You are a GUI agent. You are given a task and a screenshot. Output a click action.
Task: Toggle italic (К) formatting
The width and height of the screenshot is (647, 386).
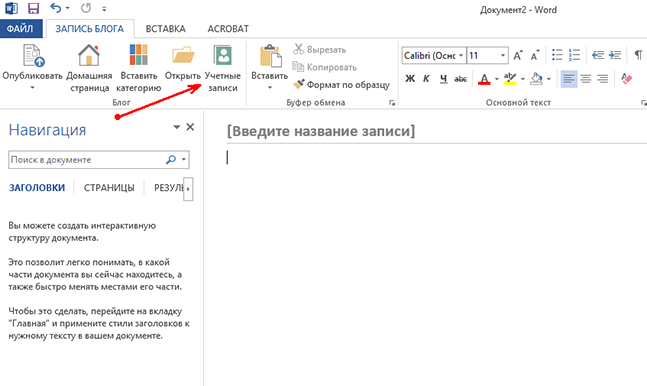(x=426, y=78)
